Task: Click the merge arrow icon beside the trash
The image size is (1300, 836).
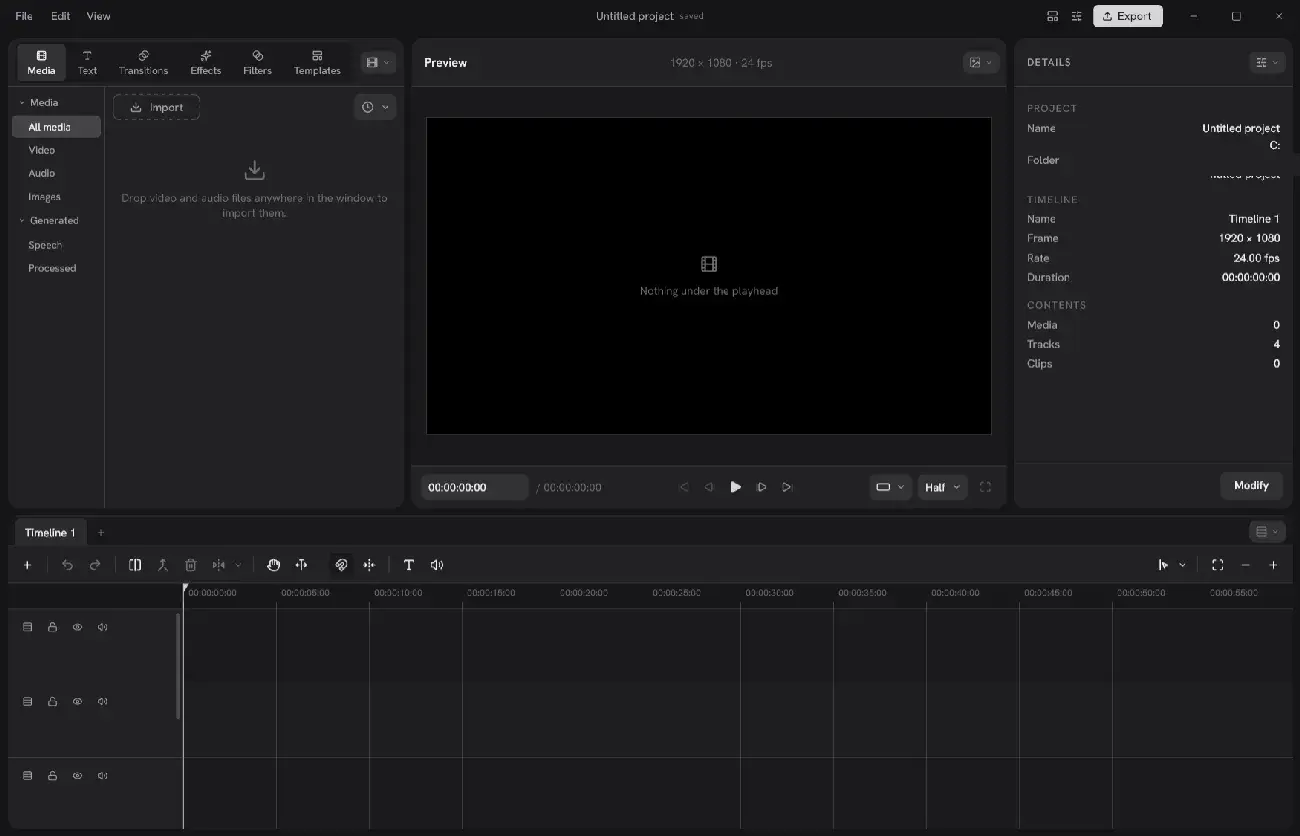Action: (163, 565)
